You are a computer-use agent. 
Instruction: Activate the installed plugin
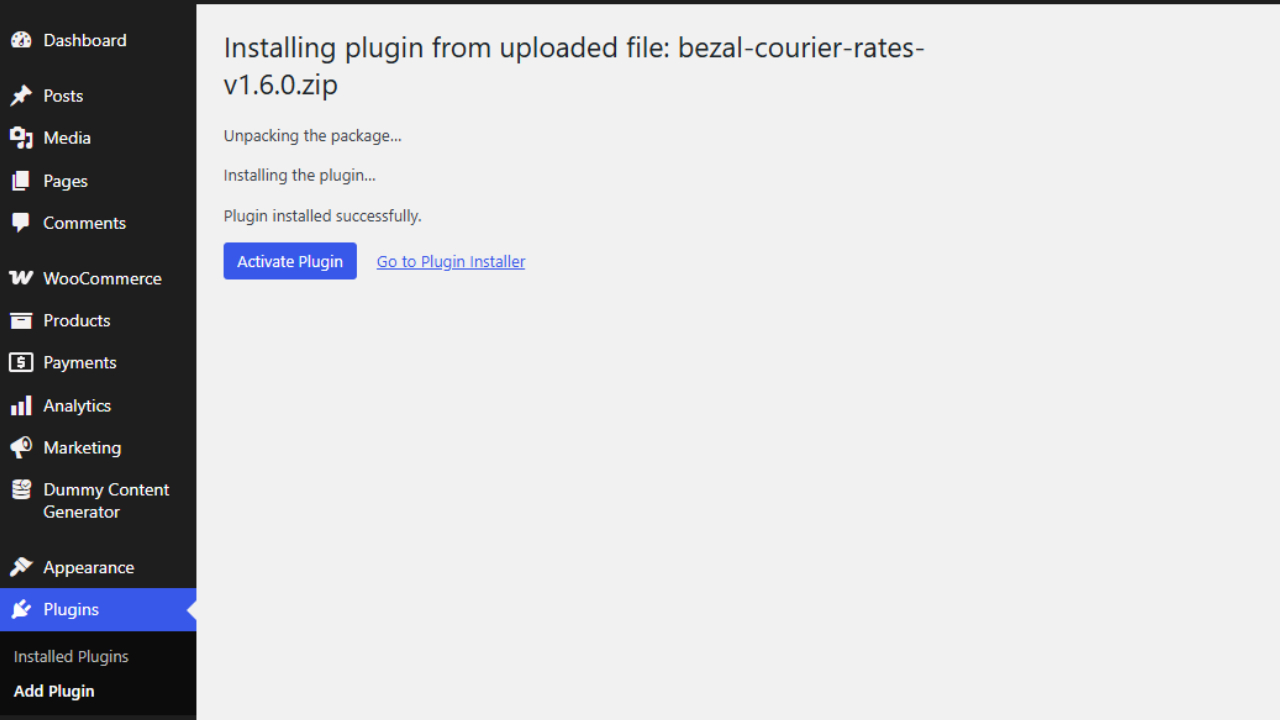point(290,261)
